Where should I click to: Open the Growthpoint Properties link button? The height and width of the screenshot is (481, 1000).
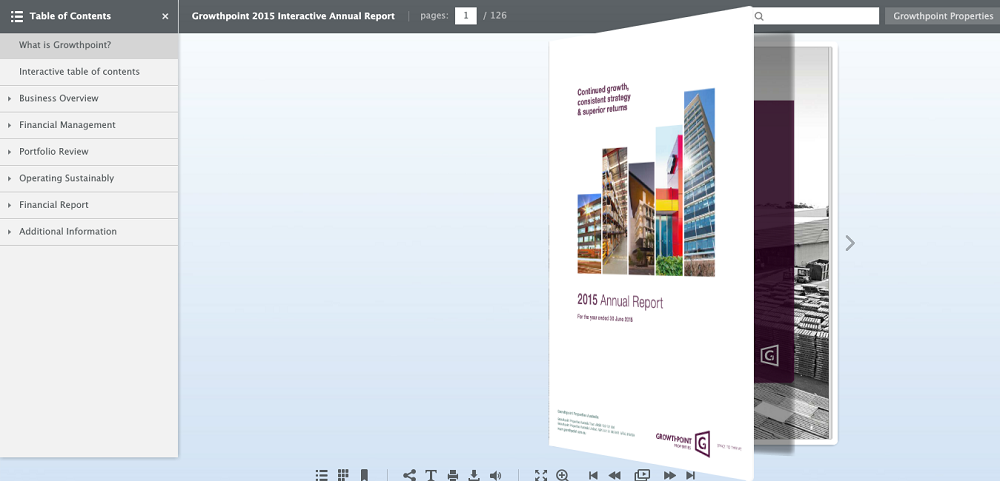tap(943, 16)
